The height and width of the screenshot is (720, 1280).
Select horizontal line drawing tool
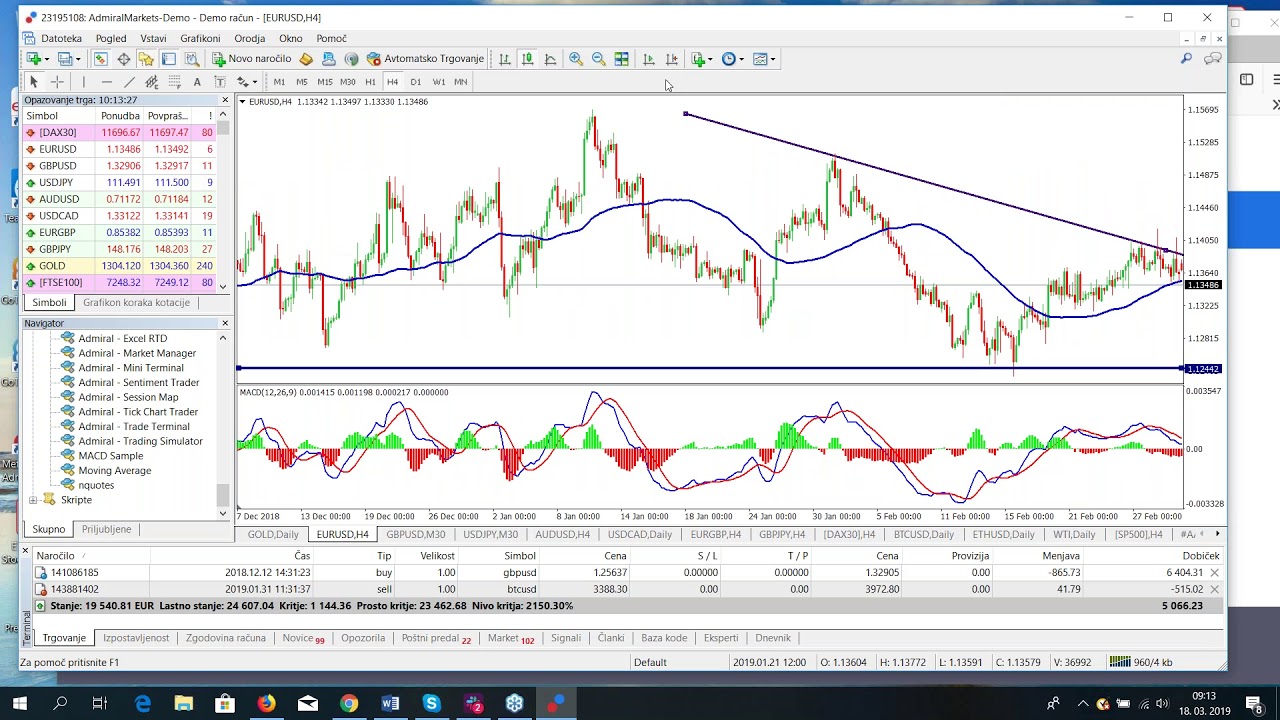click(107, 82)
